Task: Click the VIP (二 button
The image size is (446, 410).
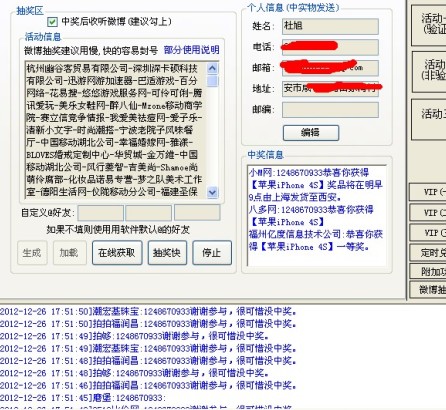Action: coord(428,212)
